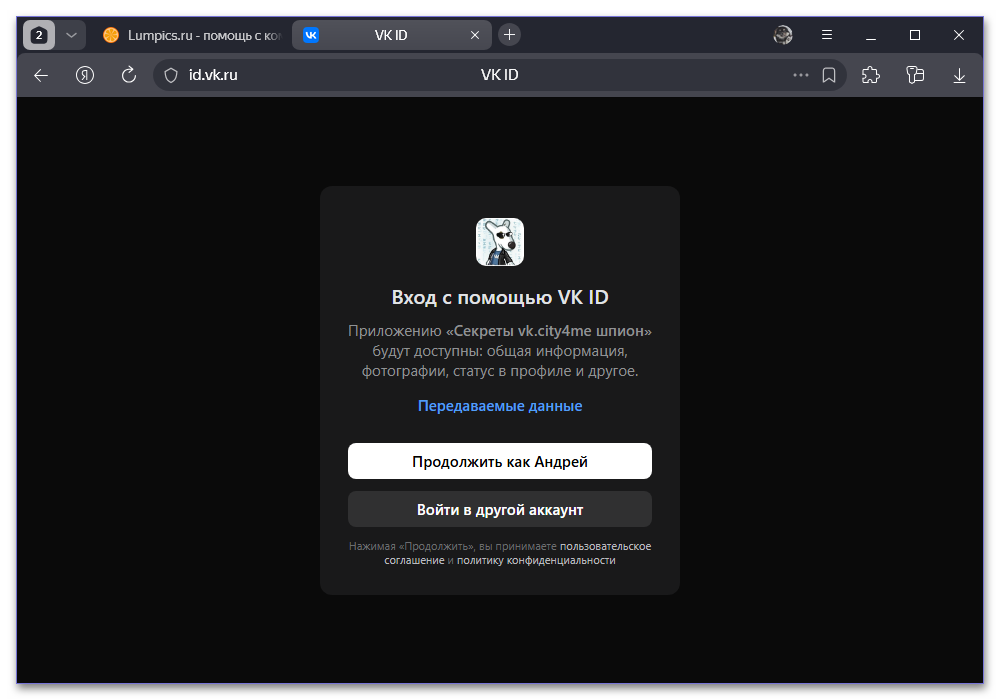
Task: Continue with 'Продолжить как Андрей' button
Action: pyautogui.click(x=500, y=461)
